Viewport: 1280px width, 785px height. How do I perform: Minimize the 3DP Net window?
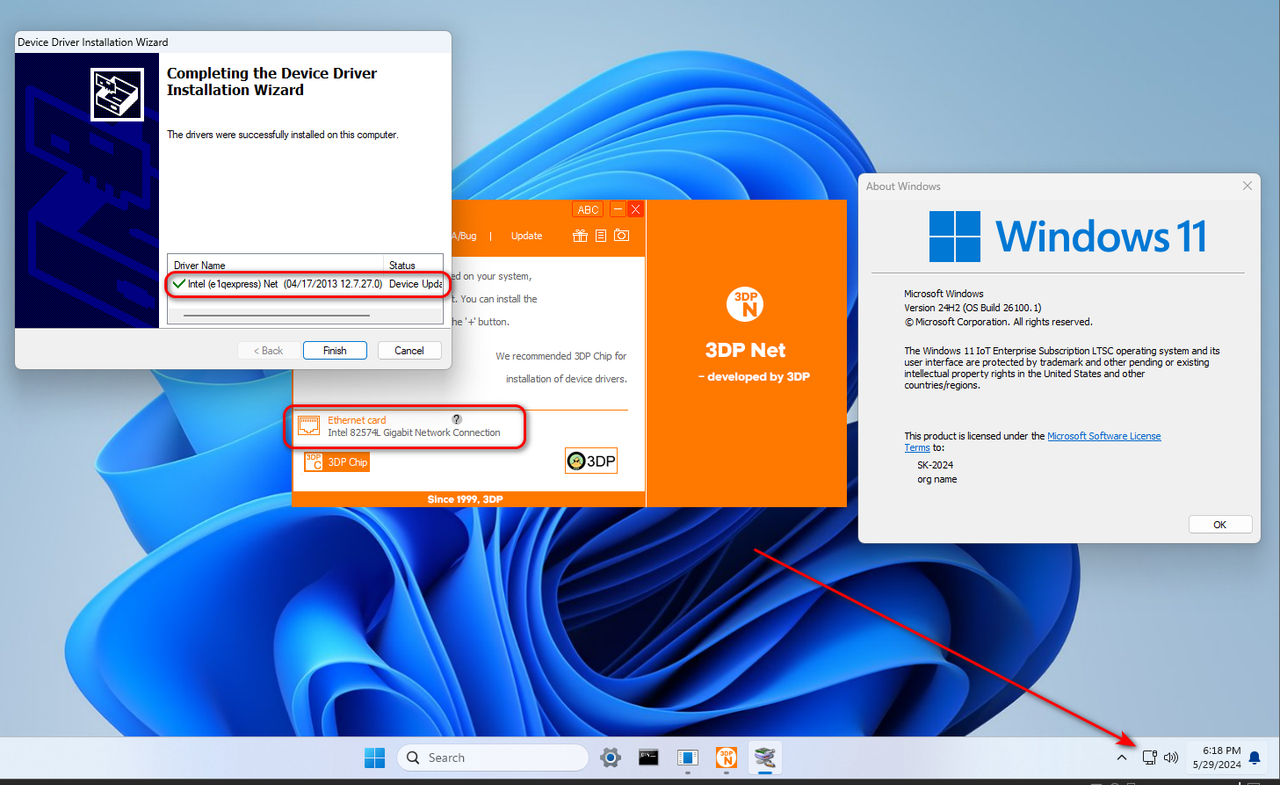pyautogui.click(x=618, y=209)
